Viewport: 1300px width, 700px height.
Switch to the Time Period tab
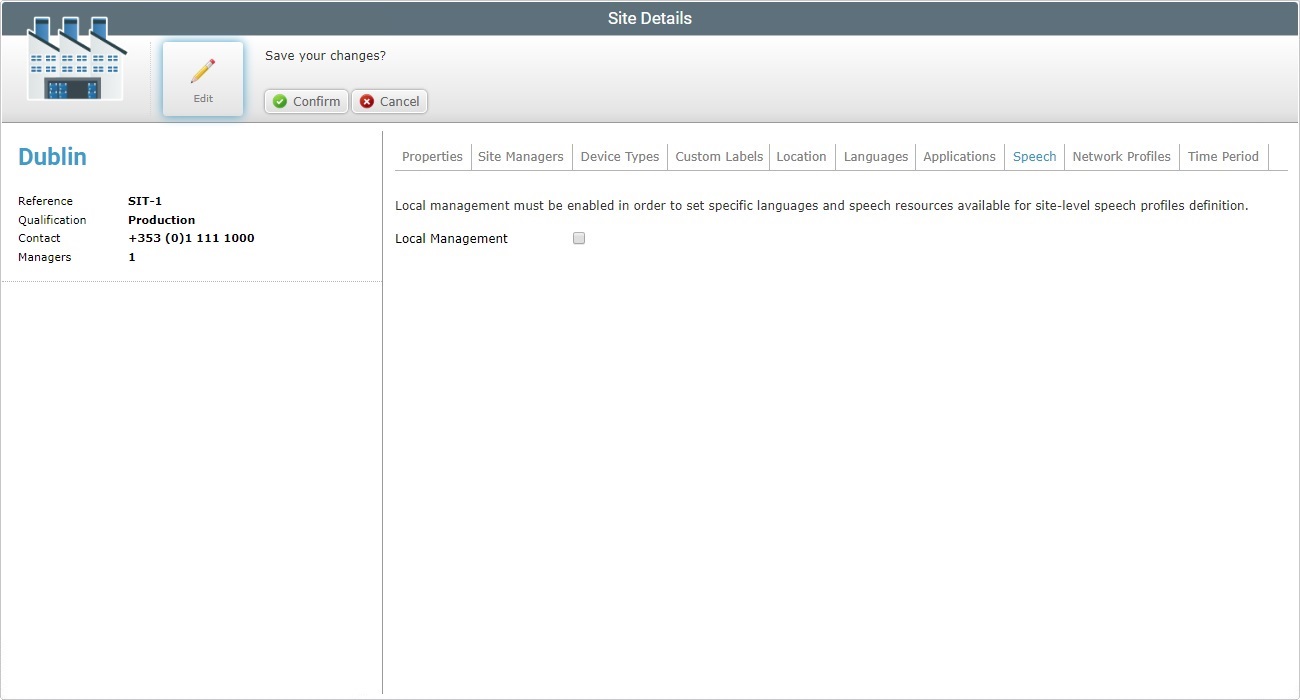[x=1223, y=156]
